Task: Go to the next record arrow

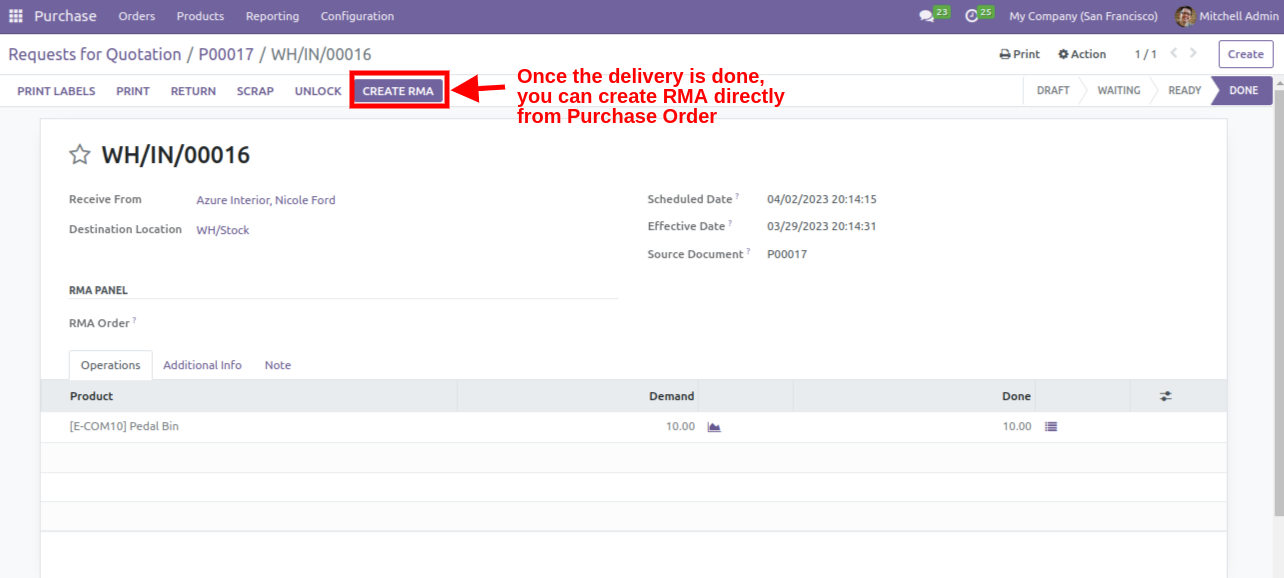Action: coord(1193,54)
